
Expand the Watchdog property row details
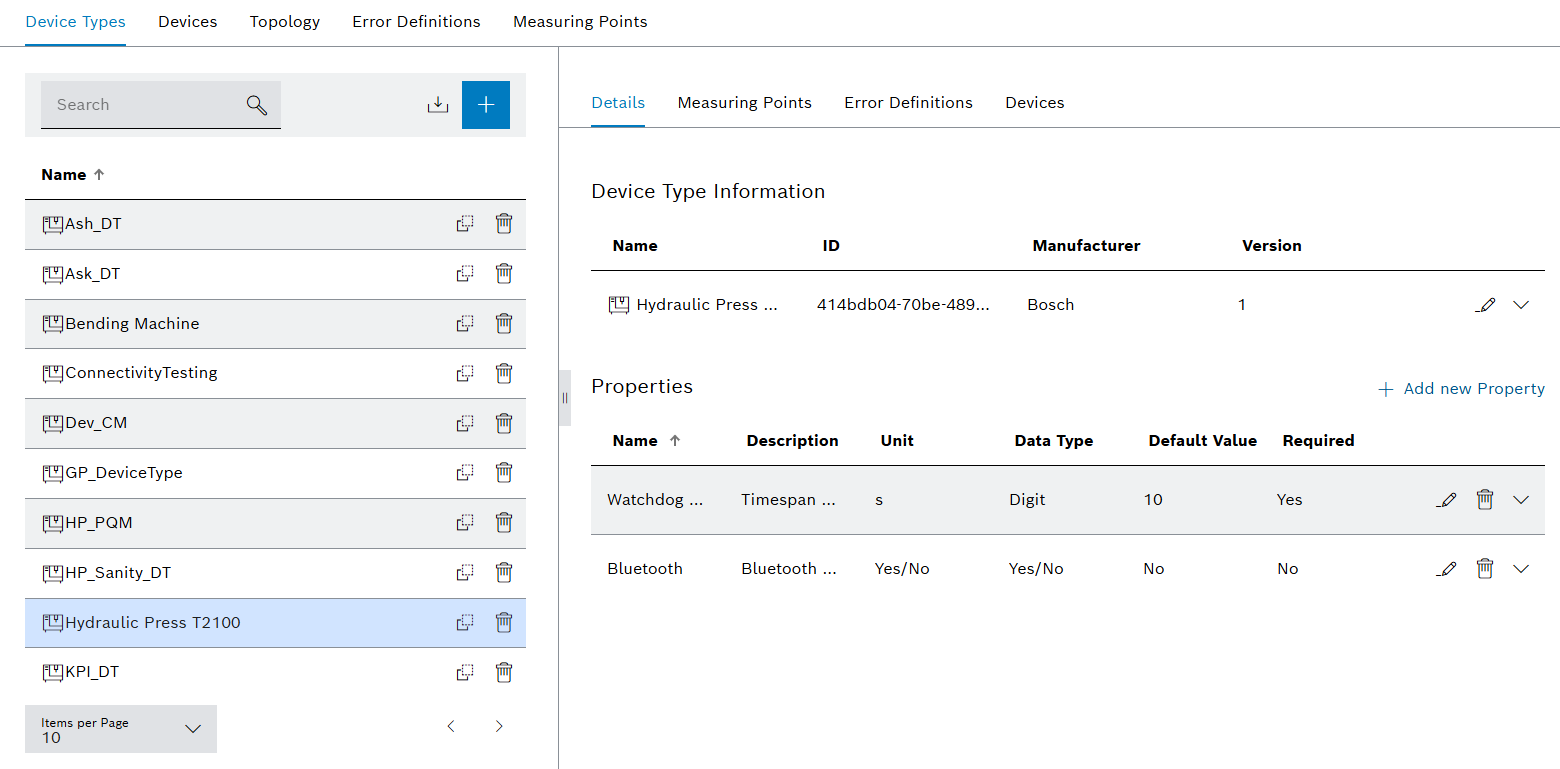1521,500
